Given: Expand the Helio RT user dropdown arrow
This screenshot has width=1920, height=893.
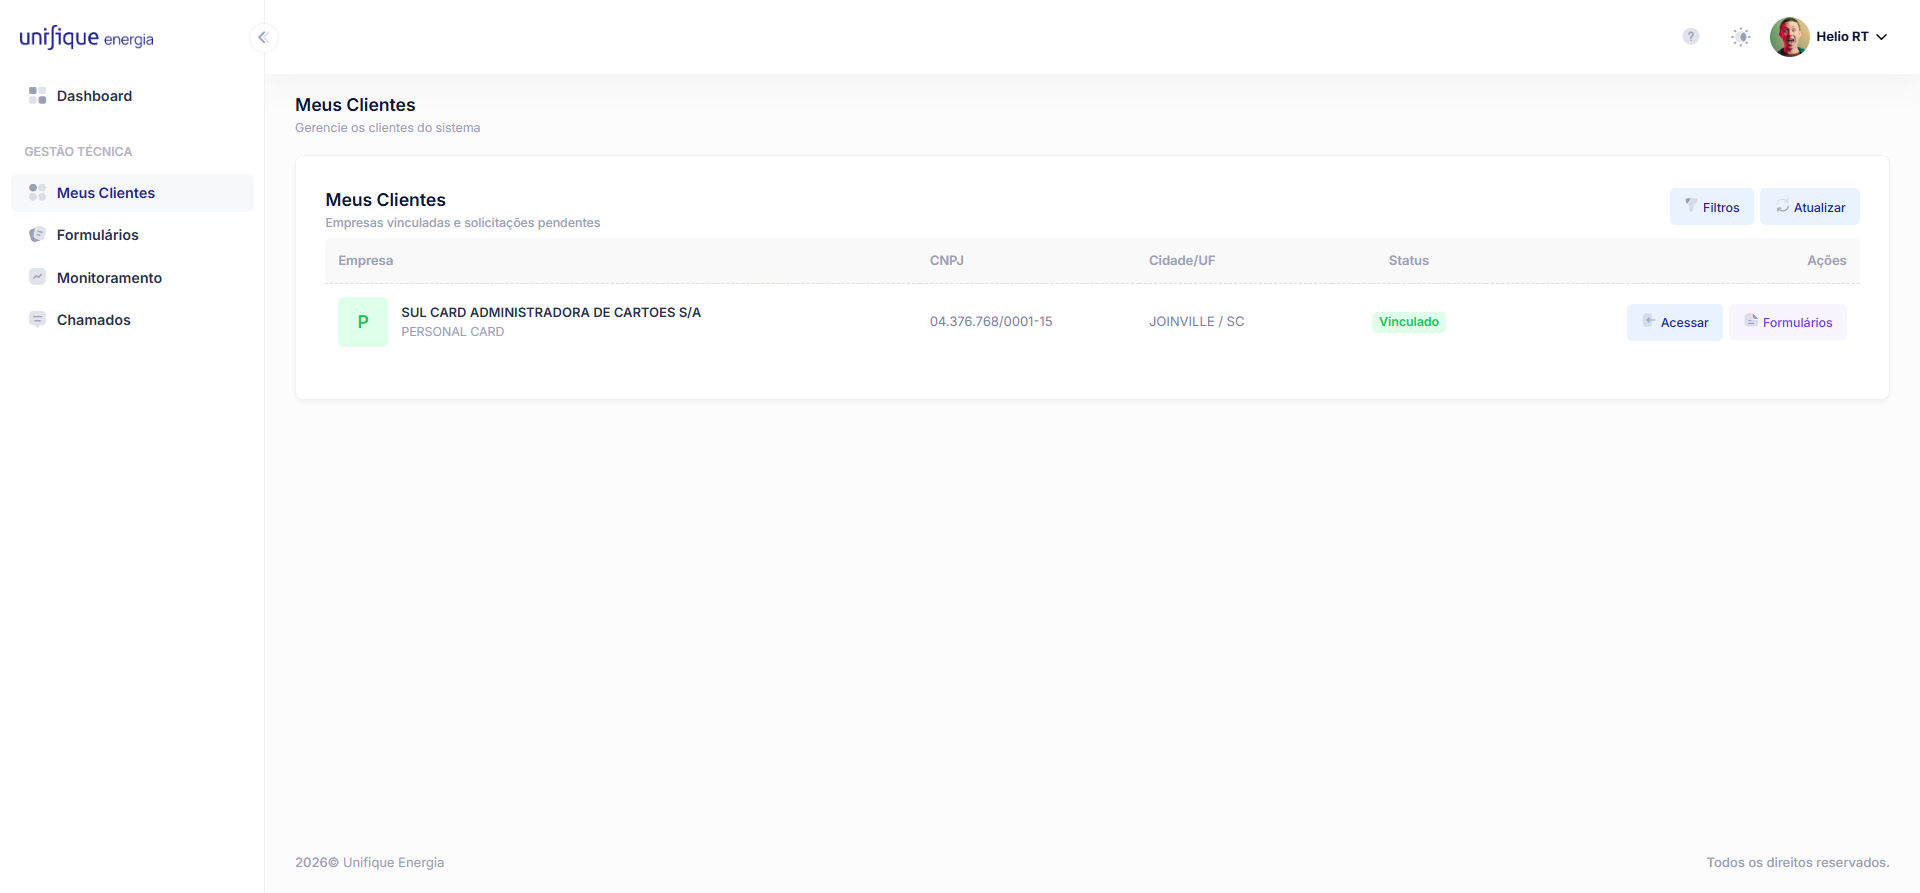Looking at the screenshot, I should pyautogui.click(x=1881, y=37).
